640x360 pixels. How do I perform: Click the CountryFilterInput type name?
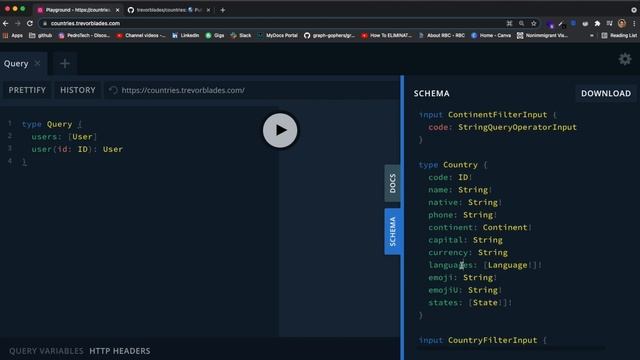492,340
